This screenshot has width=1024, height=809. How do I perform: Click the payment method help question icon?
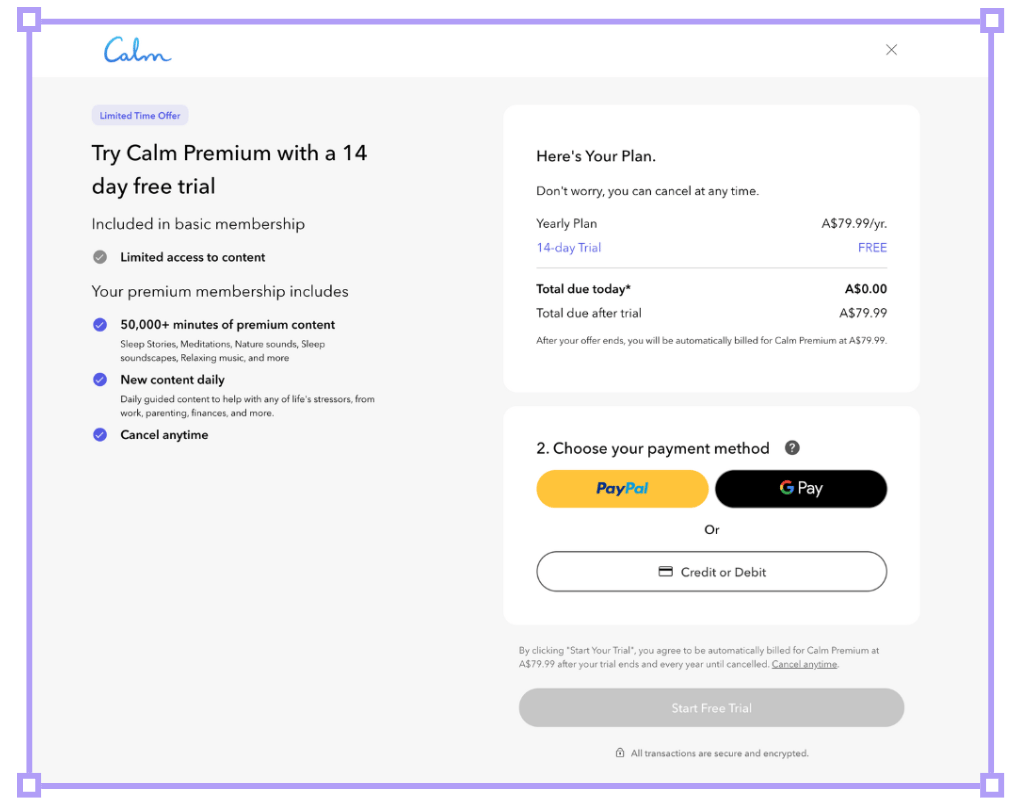tap(792, 448)
